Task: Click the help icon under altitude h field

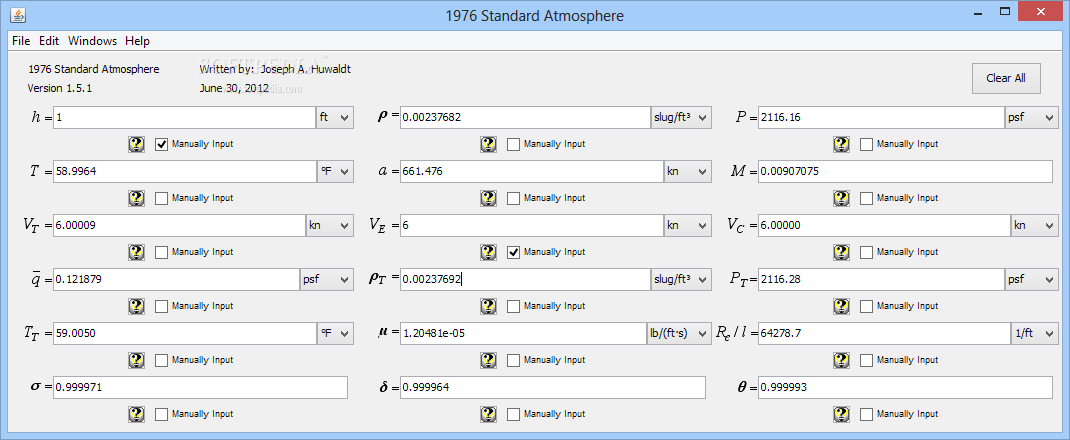Action: pos(137,144)
